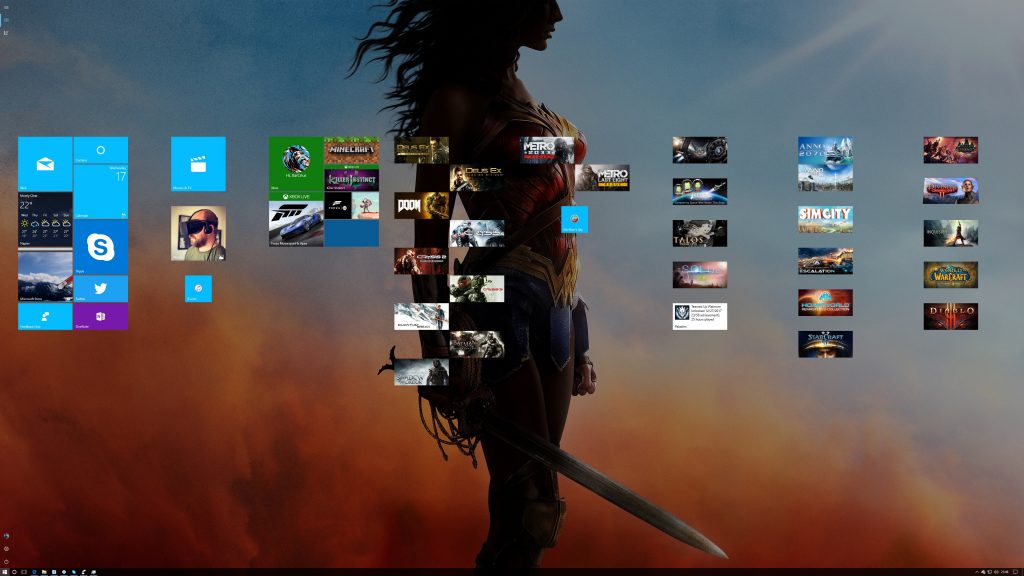The width and height of the screenshot is (1024, 576).
Task: Open the purple OneNote tile
Action: tap(101, 317)
